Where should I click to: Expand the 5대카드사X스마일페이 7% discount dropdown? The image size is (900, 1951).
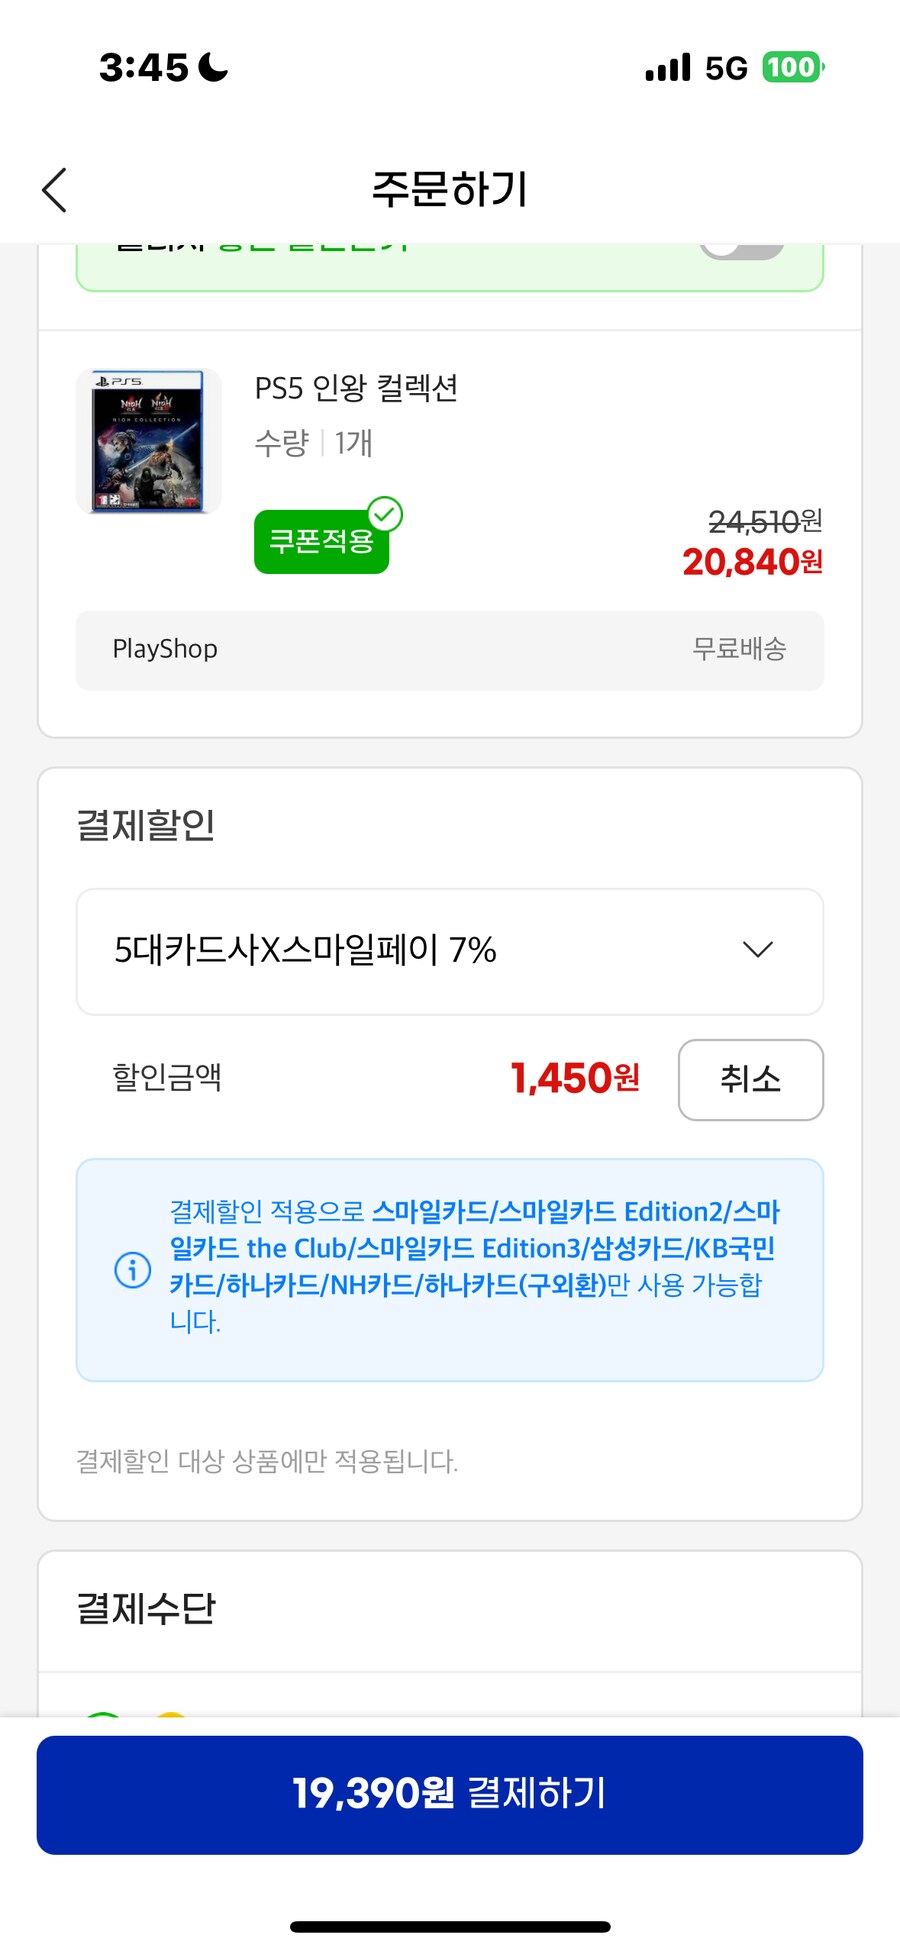pyautogui.click(x=756, y=950)
